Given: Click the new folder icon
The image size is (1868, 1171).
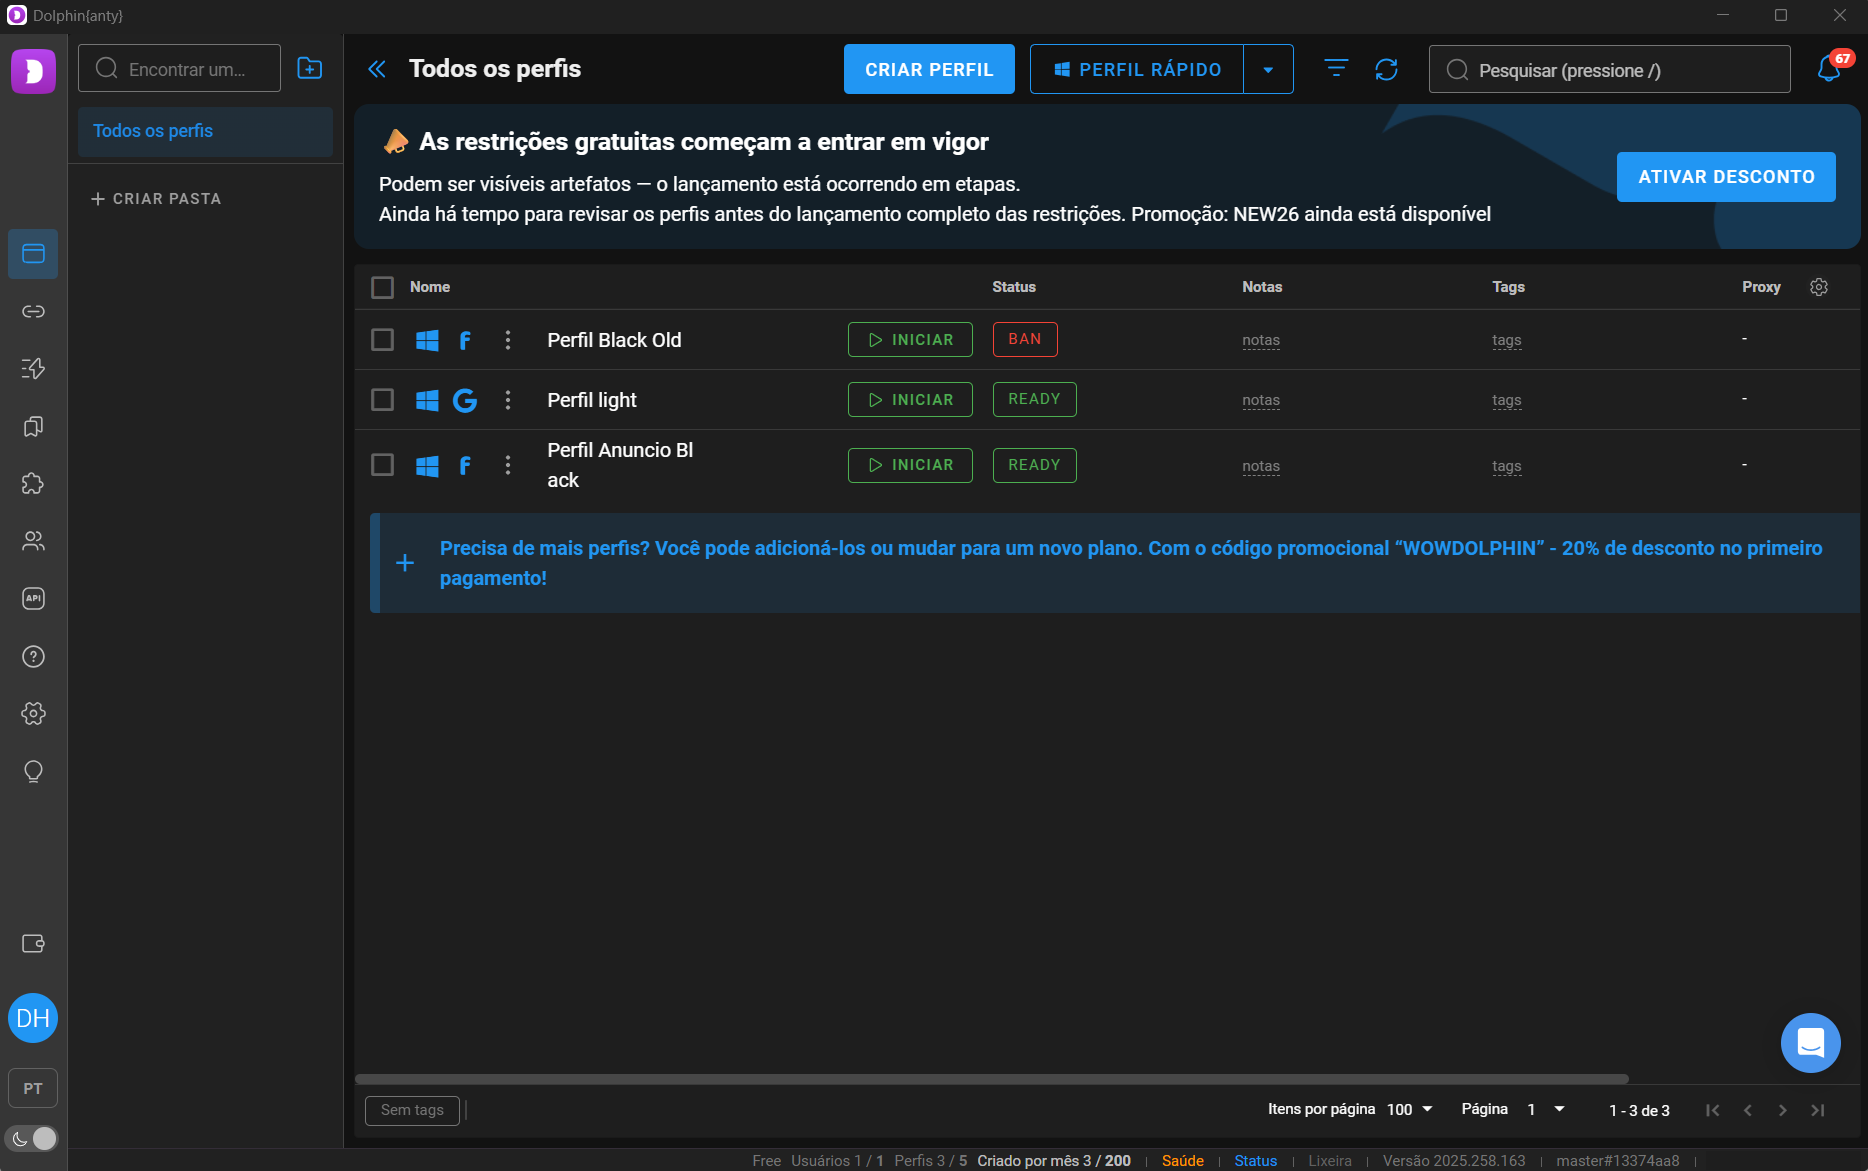Looking at the screenshot, I should [x=310, y=69].
